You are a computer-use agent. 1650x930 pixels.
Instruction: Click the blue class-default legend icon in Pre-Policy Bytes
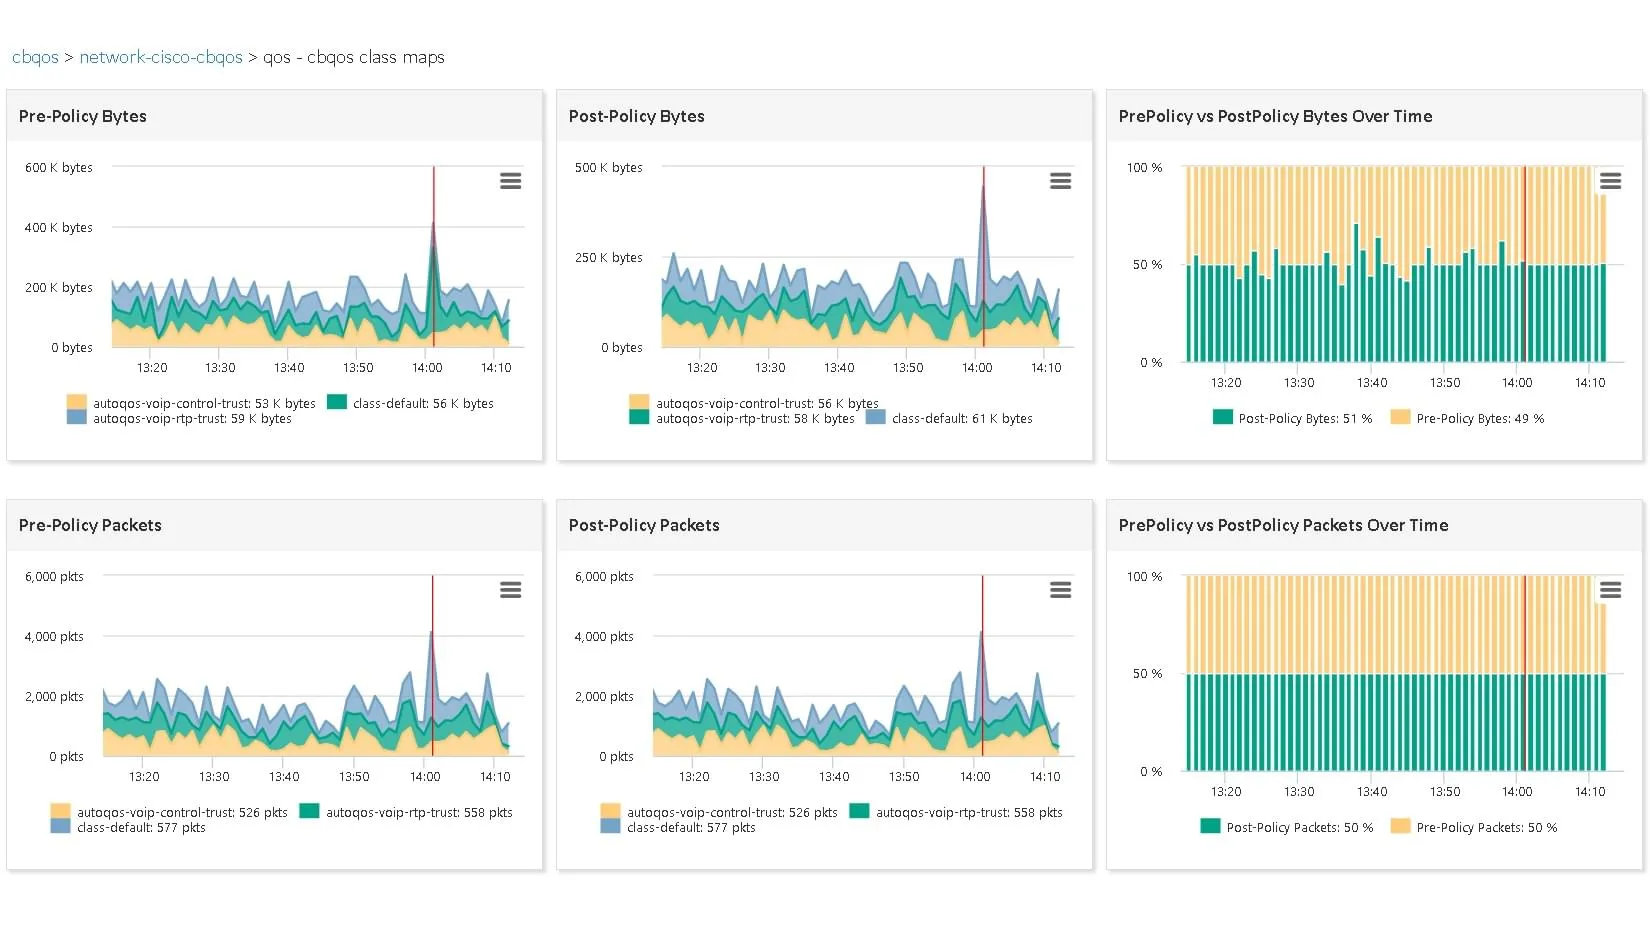[336, 402]
